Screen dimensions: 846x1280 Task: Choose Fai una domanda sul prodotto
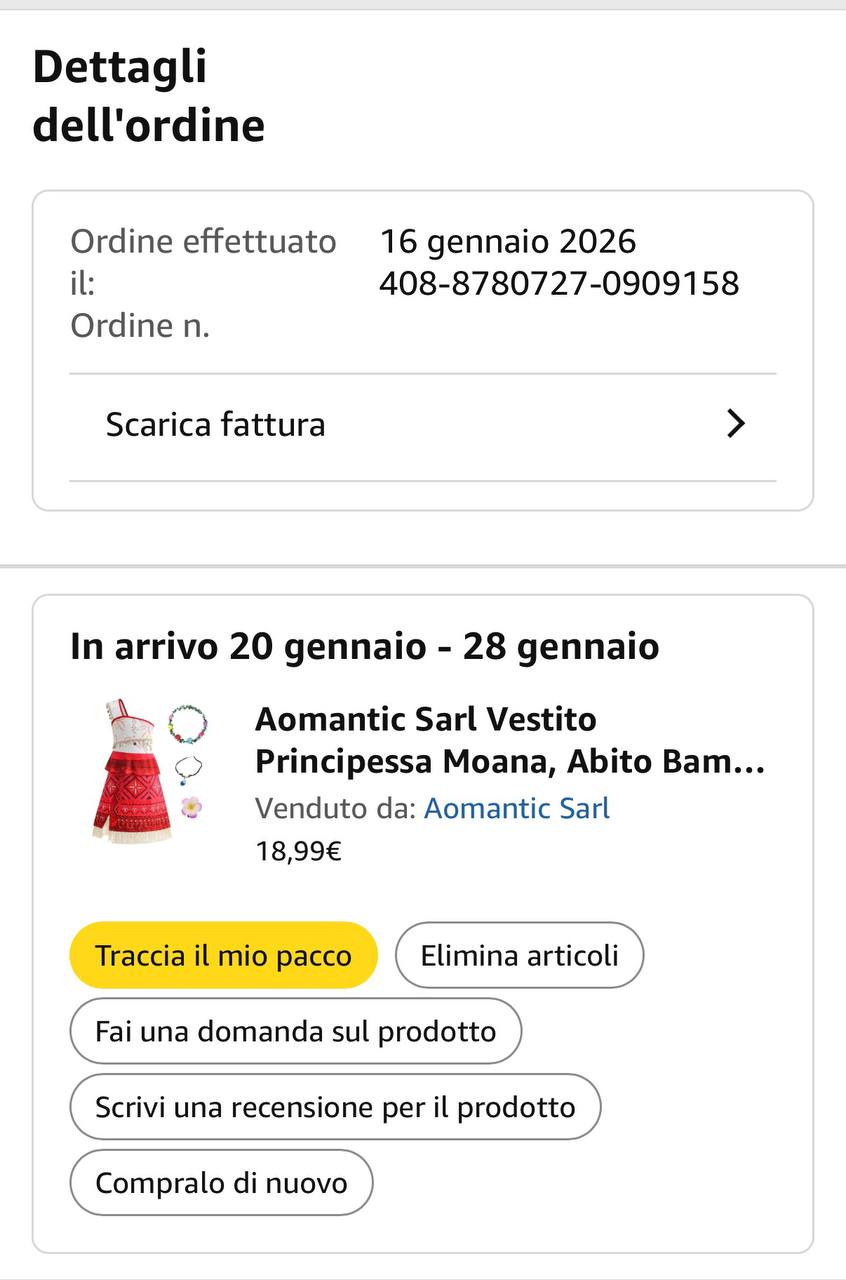pos(296,1031)
